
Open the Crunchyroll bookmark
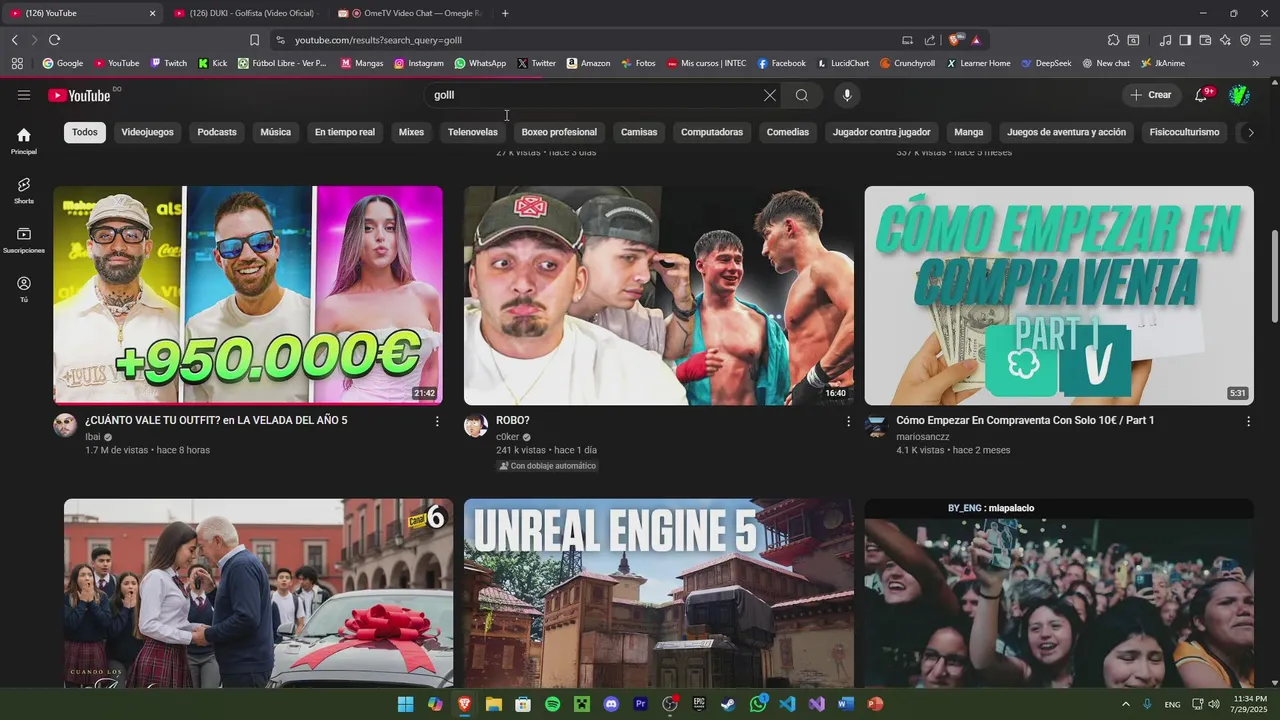907,63
